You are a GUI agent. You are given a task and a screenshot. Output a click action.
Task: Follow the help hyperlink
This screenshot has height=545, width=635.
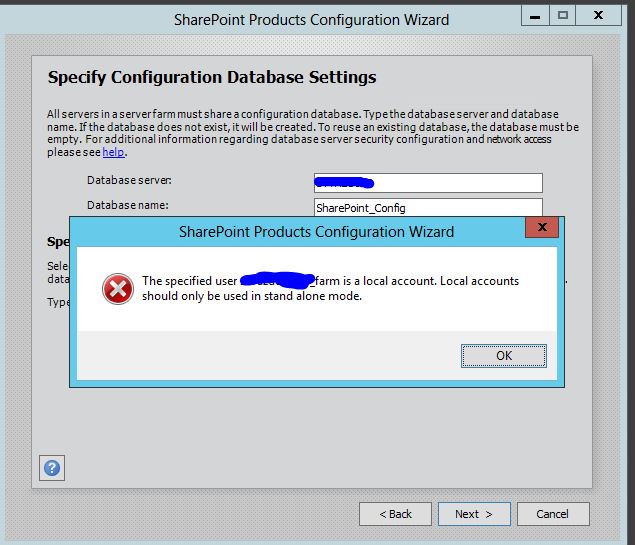(x=113, y=152)
